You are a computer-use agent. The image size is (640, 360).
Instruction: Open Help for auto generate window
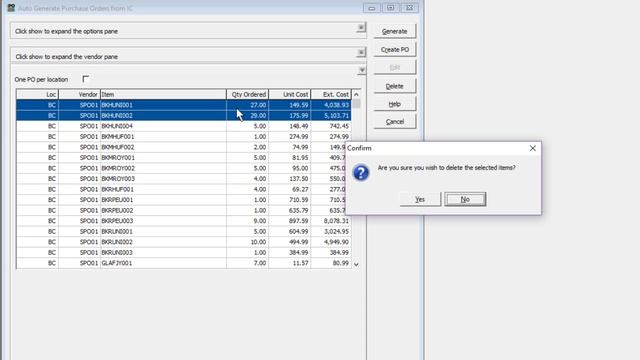click(394, 104)
